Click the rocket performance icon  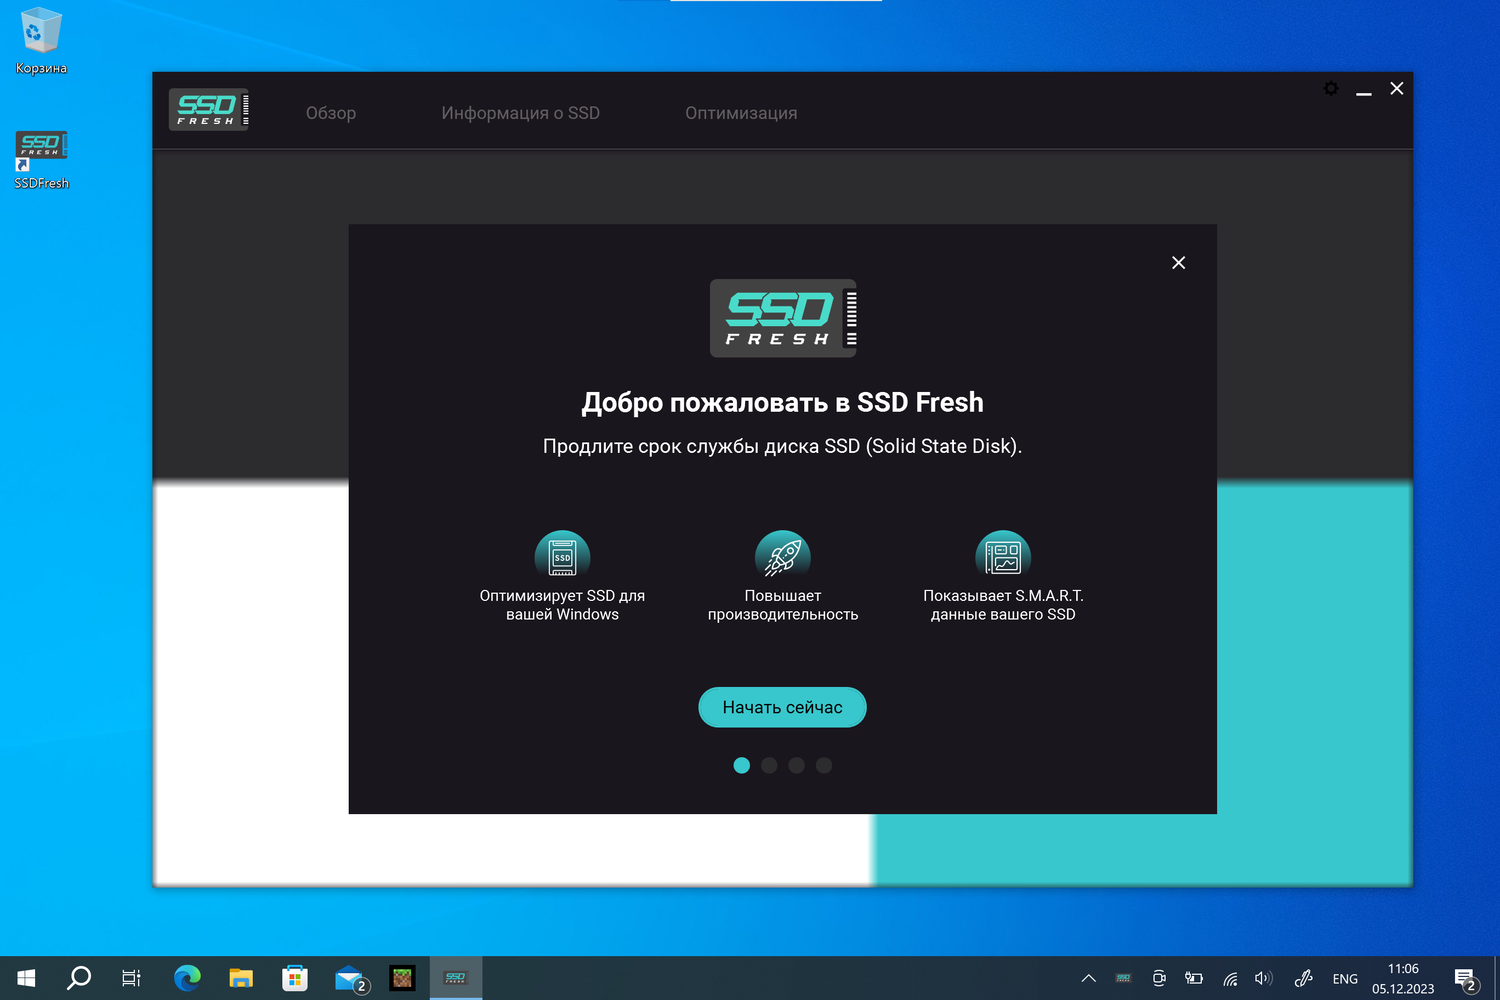[x=783, y=555]
